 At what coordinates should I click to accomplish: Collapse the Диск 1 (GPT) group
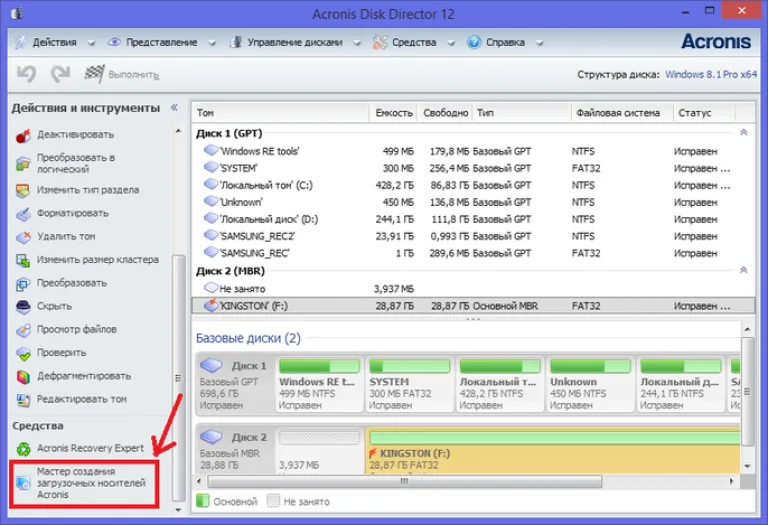744,132
